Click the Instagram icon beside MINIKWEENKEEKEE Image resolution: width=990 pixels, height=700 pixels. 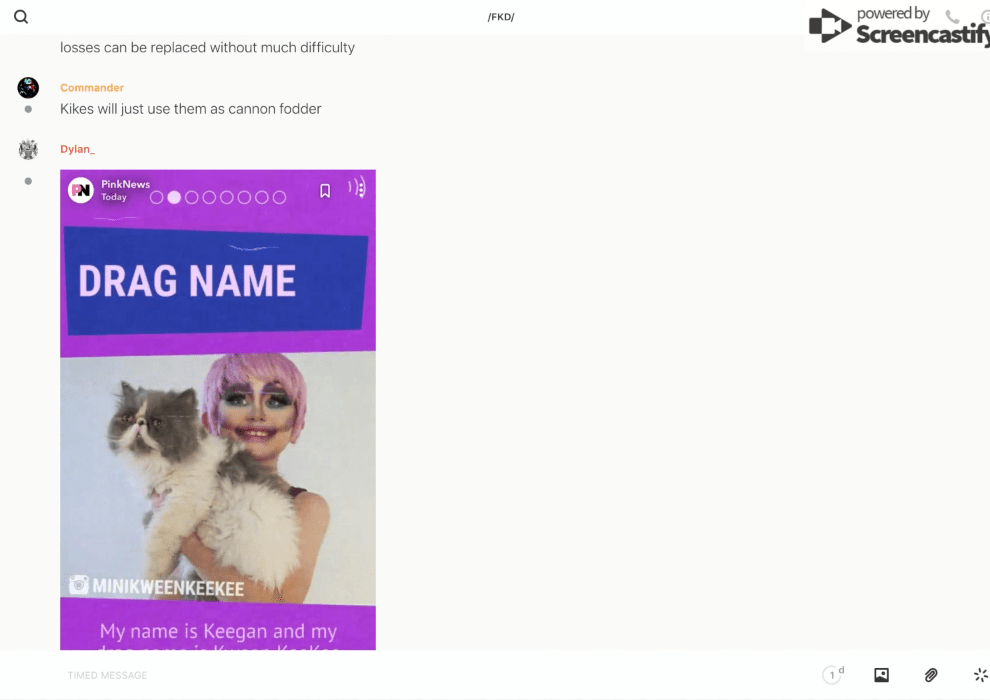78,586
